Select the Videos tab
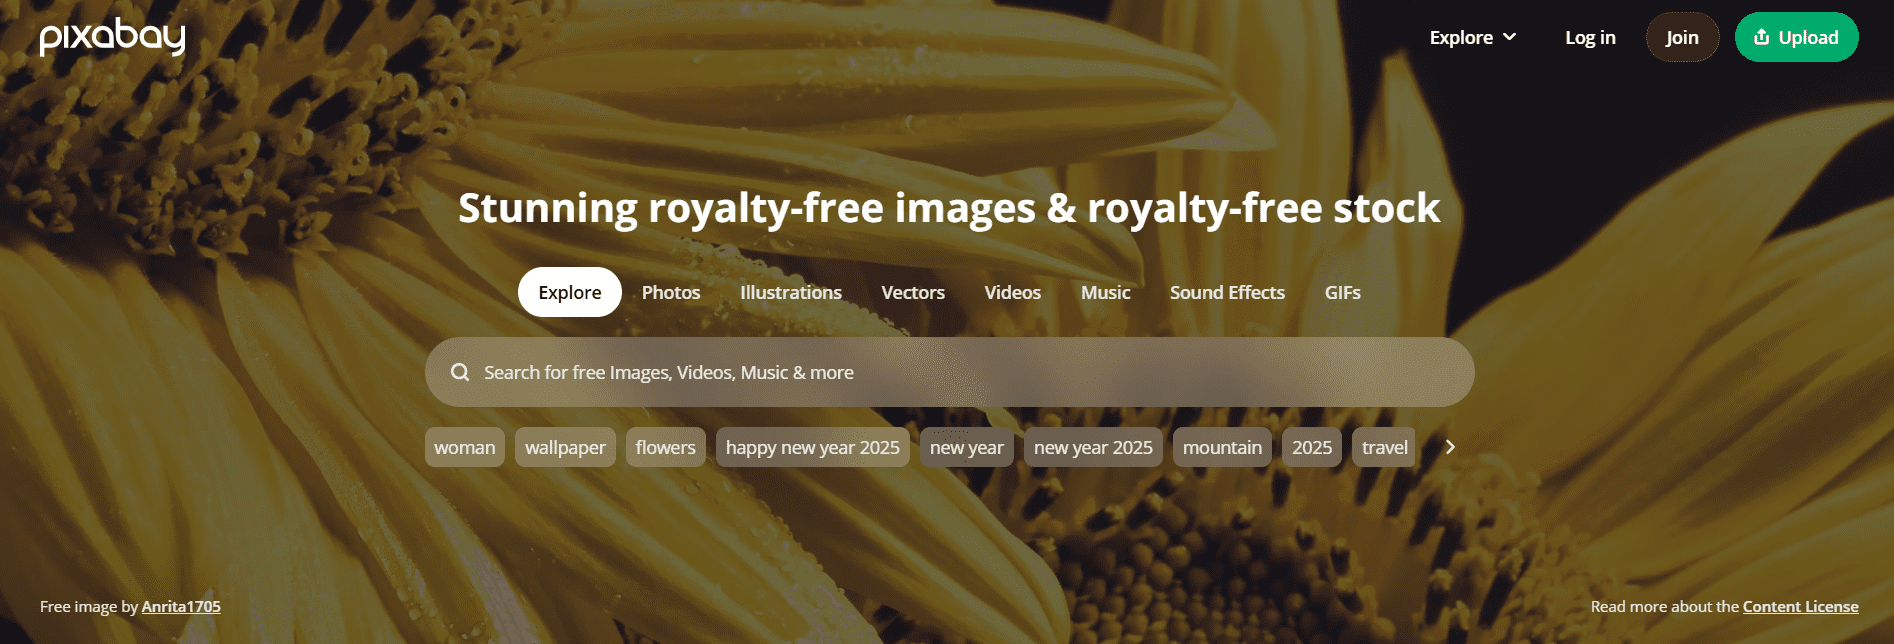Screen dimensions: 1894x644 [x=1013, y=292]
